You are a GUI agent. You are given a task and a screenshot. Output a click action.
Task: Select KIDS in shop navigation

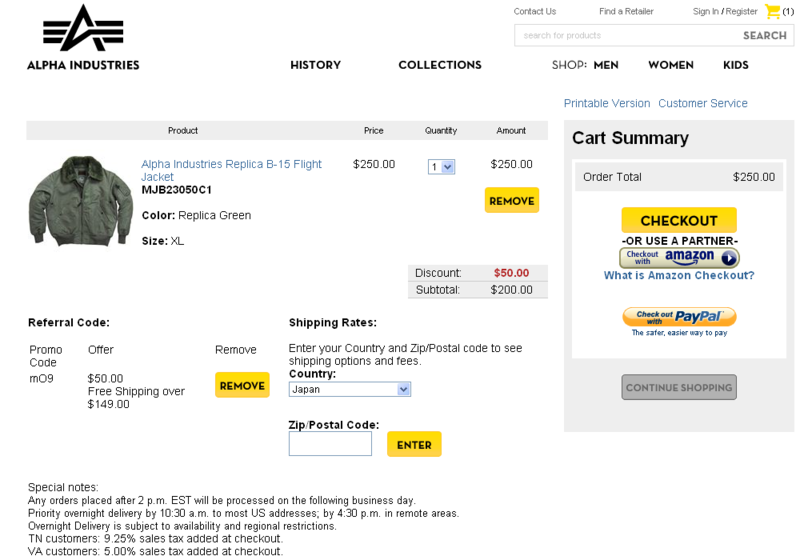pyautogui.click(x=736, y=65)
